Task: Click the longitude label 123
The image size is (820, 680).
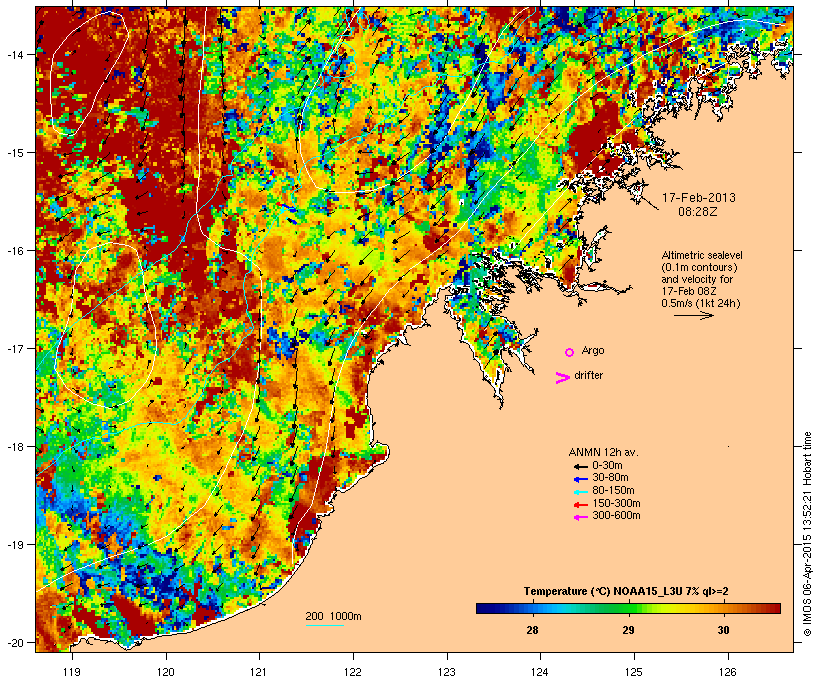Action: 447,672
